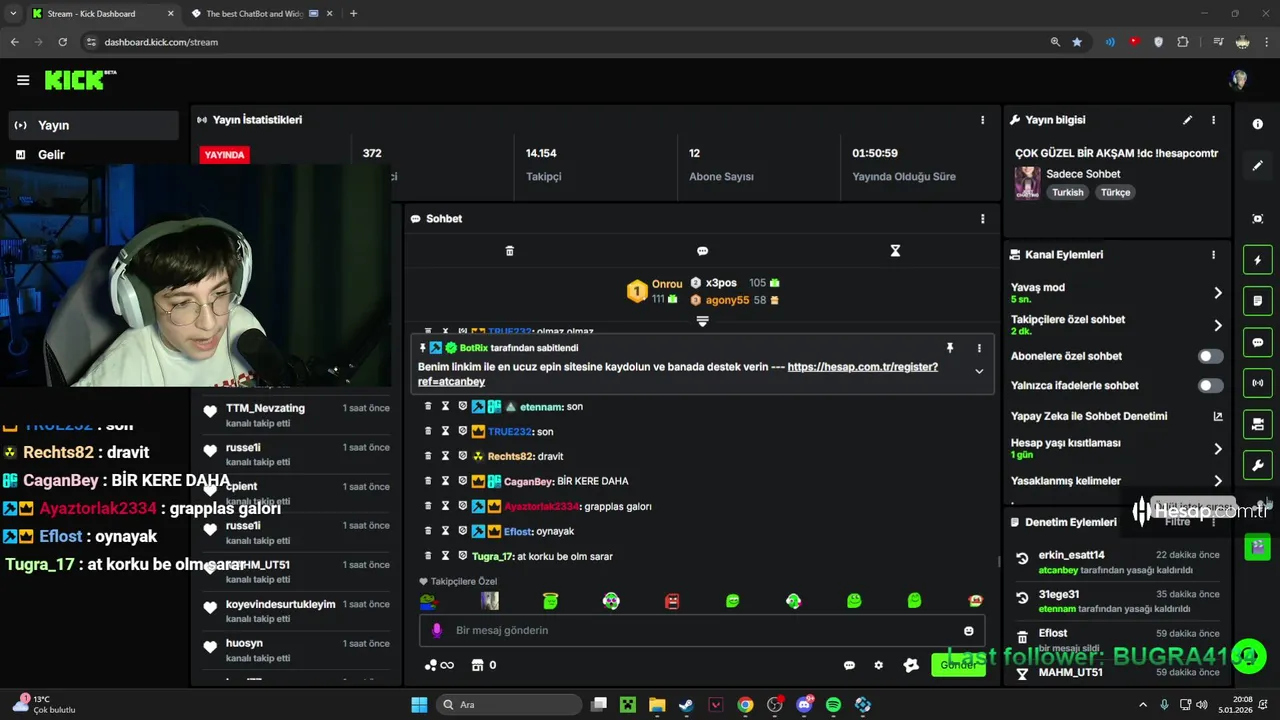The height and width of the screenshot is (720, 1280).
Task: Bookmark page with star icon
Action: (1077, 42)
